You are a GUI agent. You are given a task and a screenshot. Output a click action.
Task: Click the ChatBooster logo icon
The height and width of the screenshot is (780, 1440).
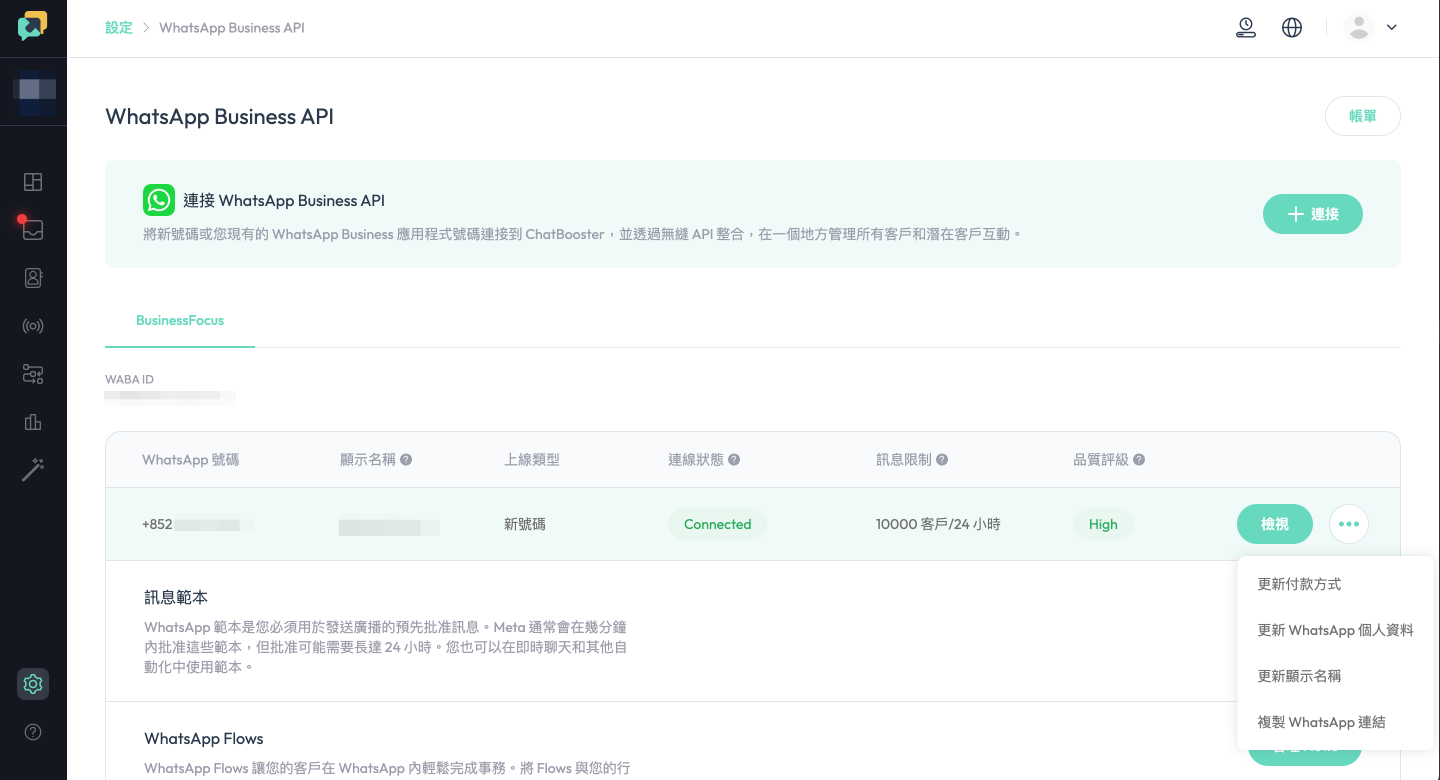click(32, 26)
